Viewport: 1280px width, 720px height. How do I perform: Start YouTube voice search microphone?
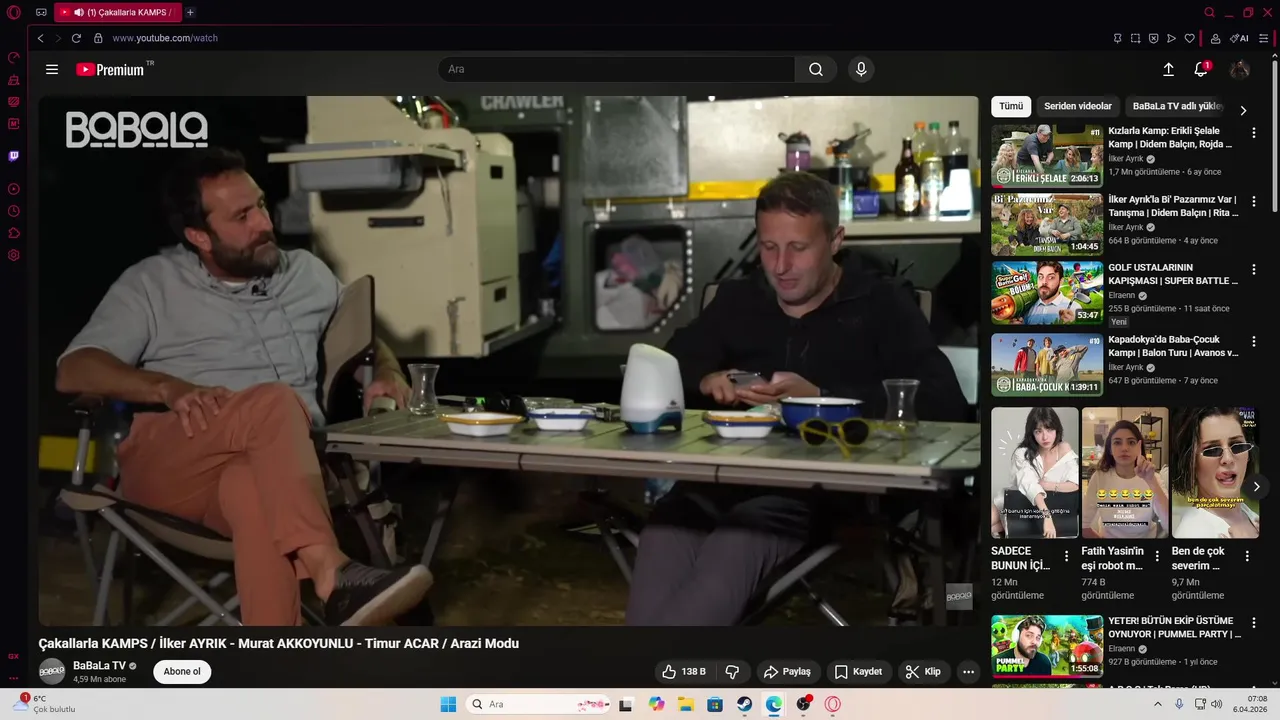861,69
